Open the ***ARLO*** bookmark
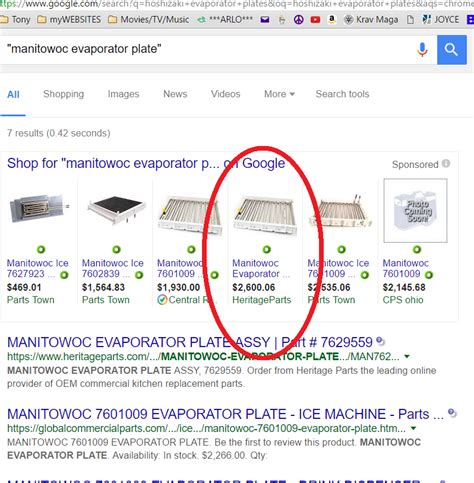 tap(225, 20)
